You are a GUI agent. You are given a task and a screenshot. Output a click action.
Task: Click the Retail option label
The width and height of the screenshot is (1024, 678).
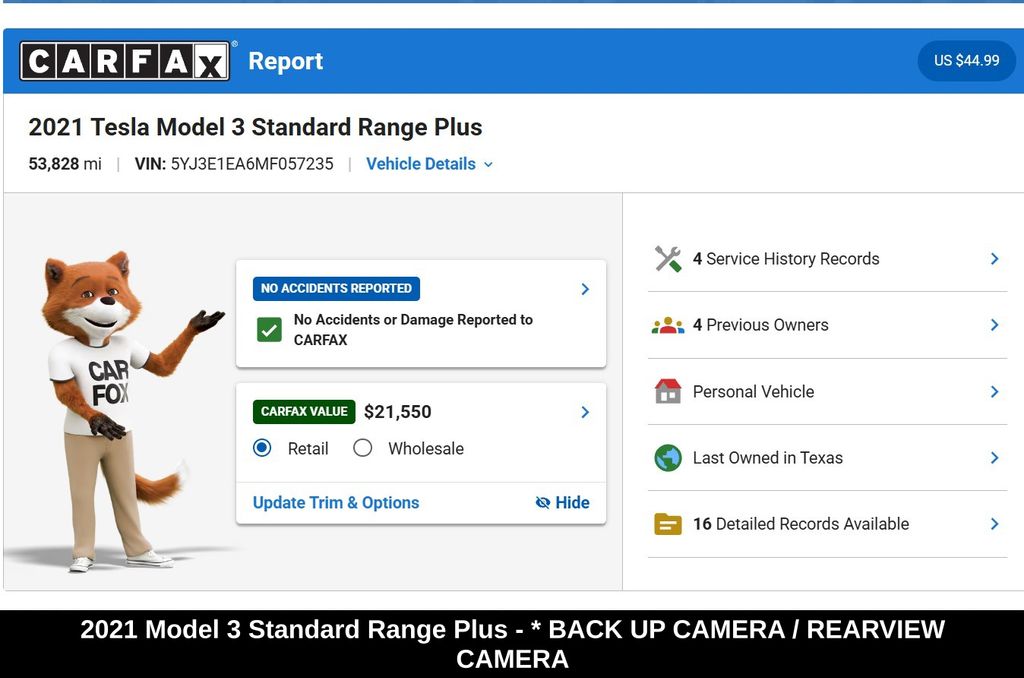pos(308,449)
